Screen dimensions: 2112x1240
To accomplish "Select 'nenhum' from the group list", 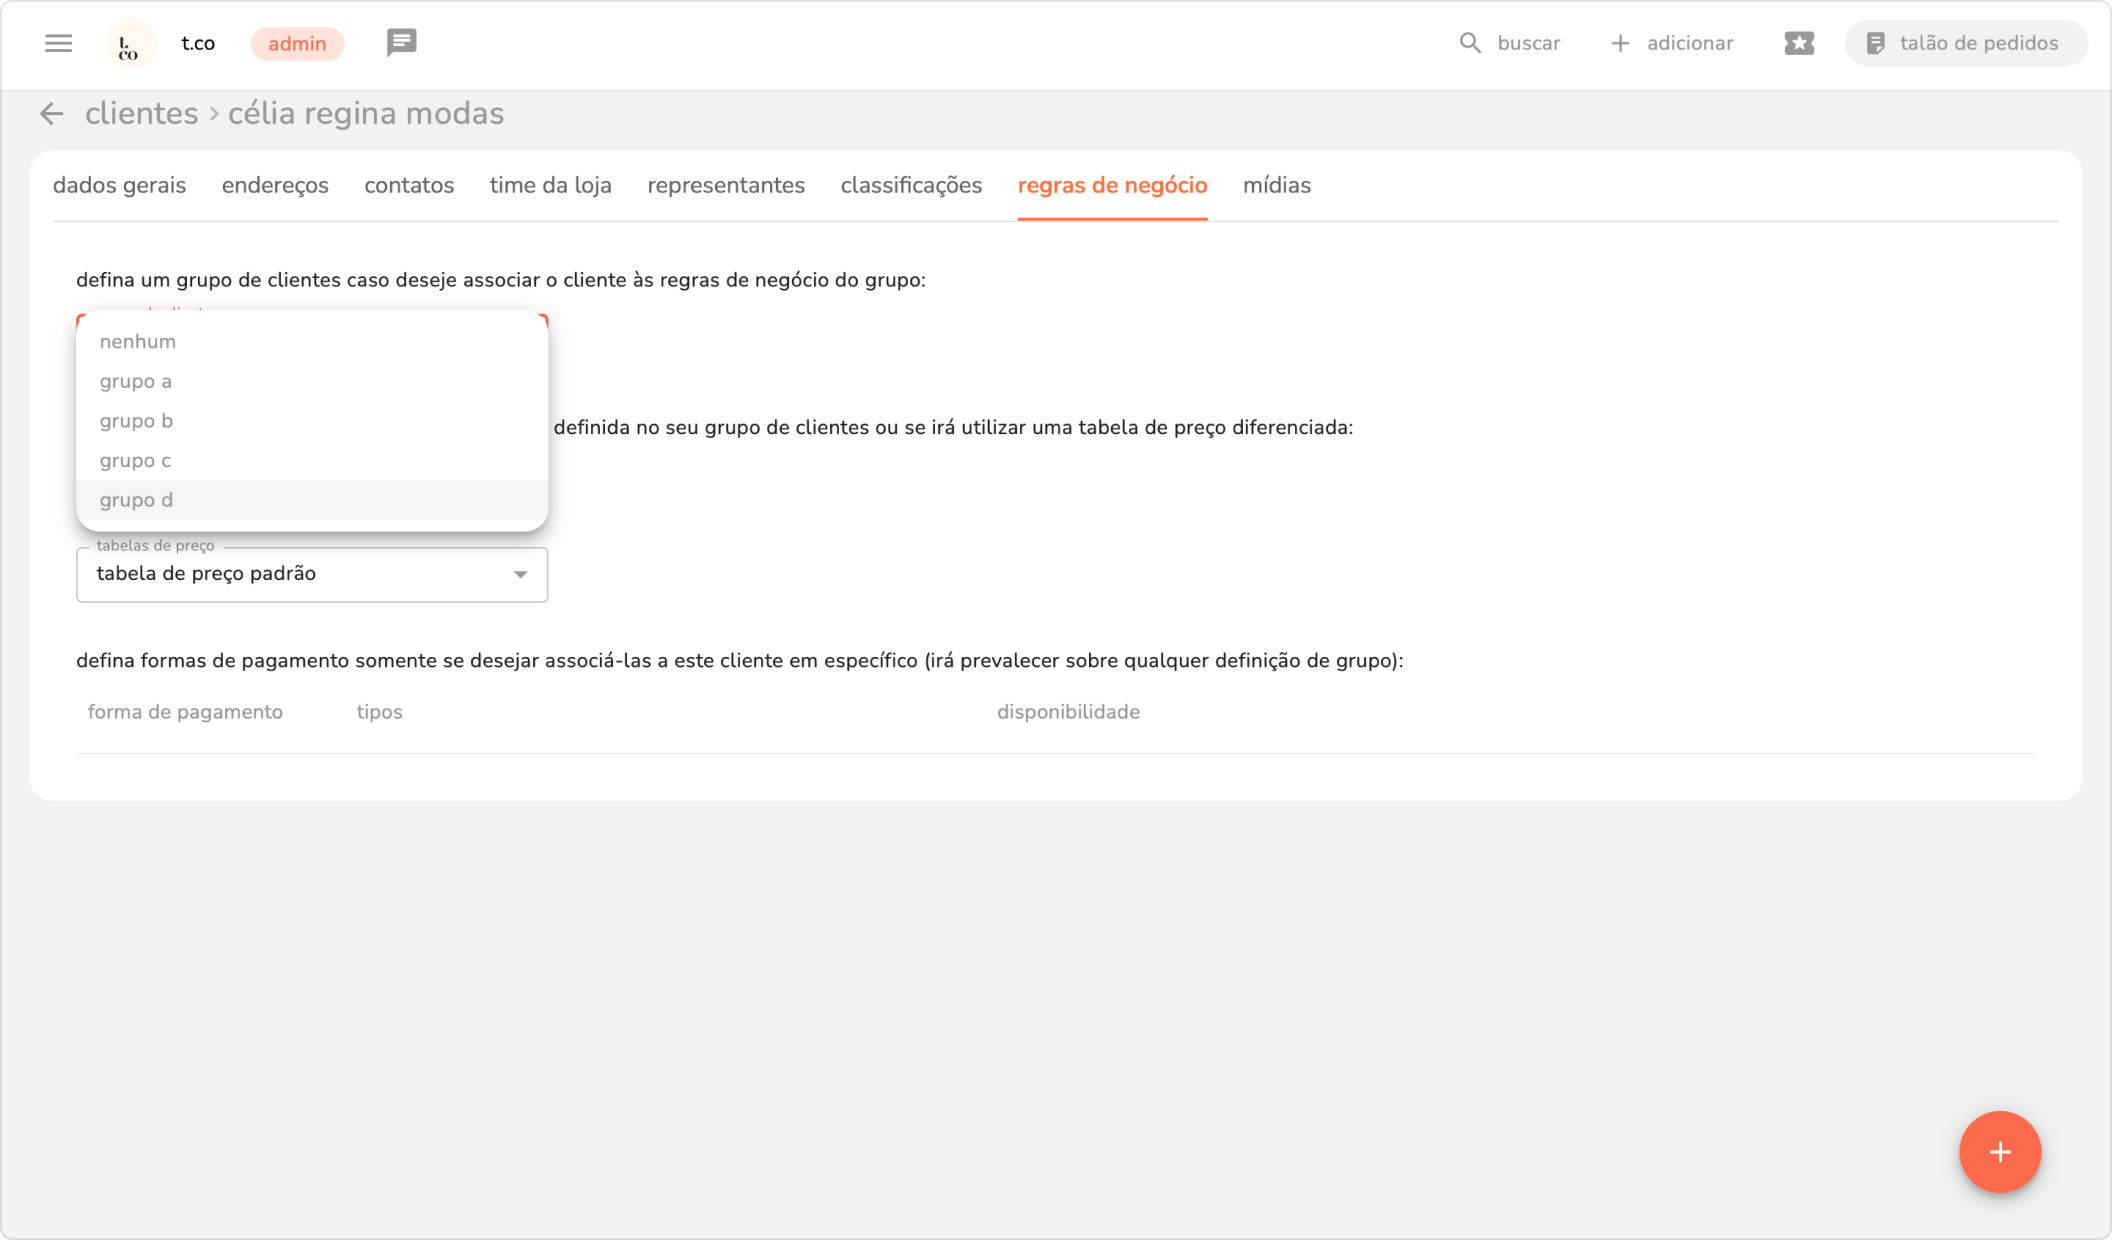I will tap(138, 342).
